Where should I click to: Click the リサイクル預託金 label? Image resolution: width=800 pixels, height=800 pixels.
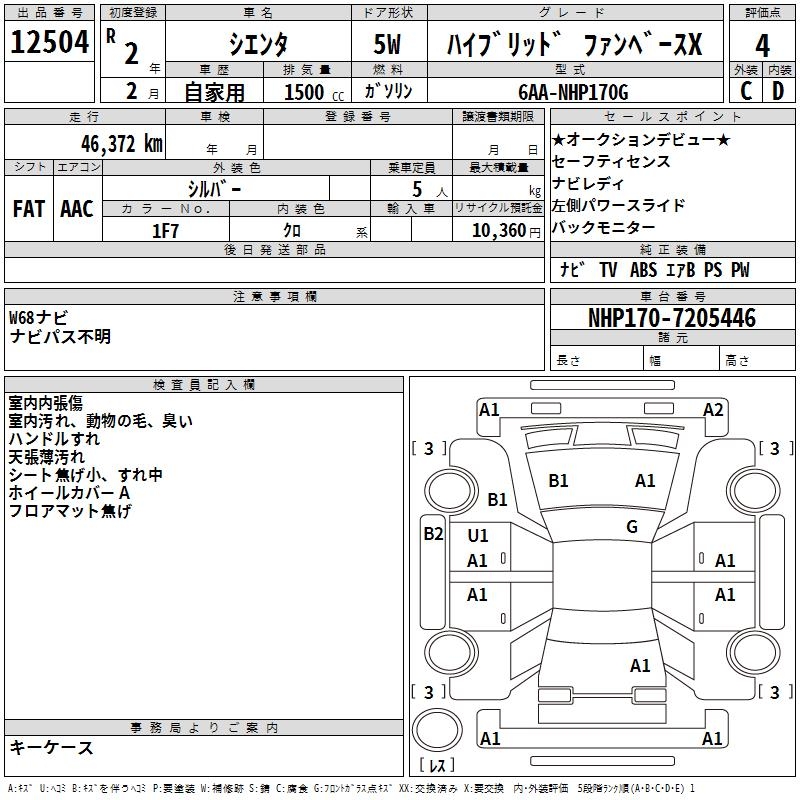click(x=498, y=208)
